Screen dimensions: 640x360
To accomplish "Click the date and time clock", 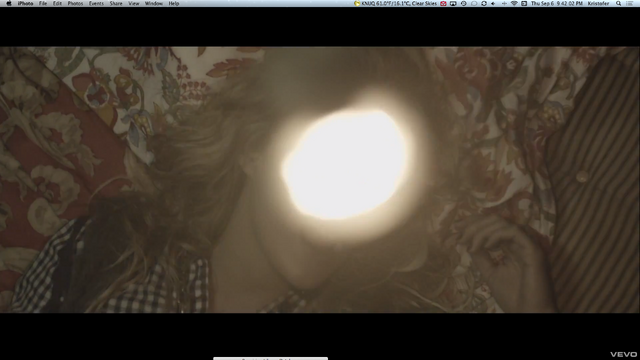I will (557, 3).
